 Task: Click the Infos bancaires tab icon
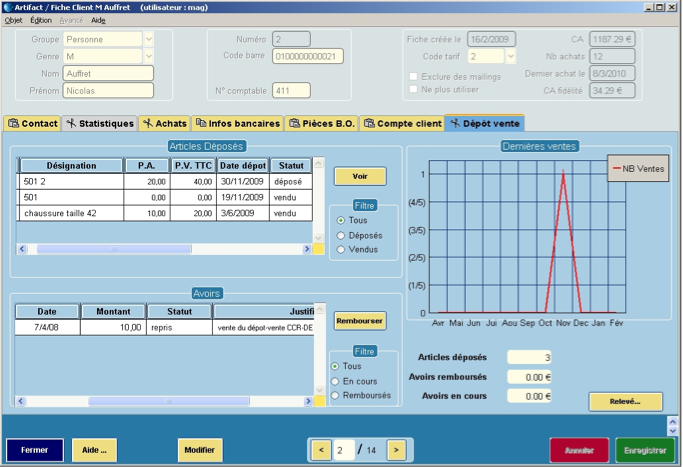click(201, 123)
